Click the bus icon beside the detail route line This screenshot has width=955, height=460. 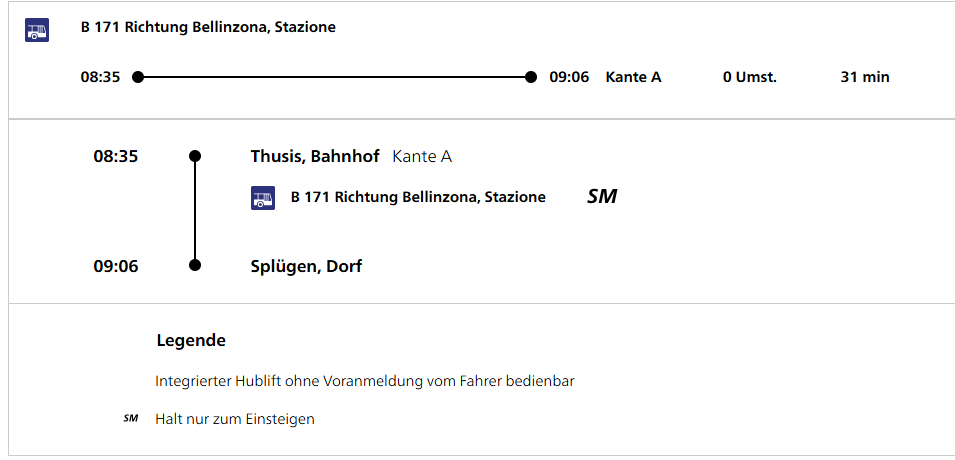pyautogui.click(x=262, y=198)
